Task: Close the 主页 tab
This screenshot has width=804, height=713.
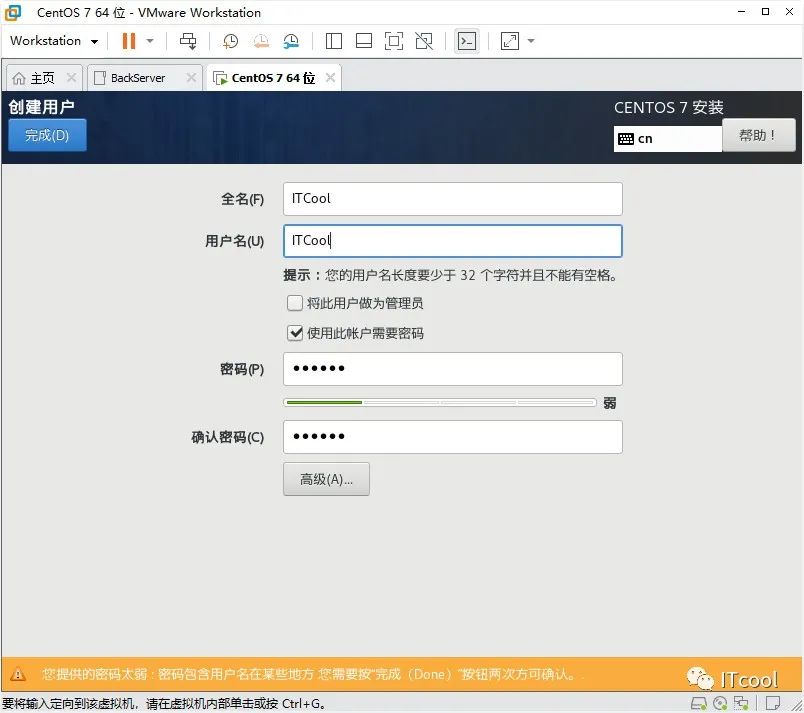Action: pos(71,78)
